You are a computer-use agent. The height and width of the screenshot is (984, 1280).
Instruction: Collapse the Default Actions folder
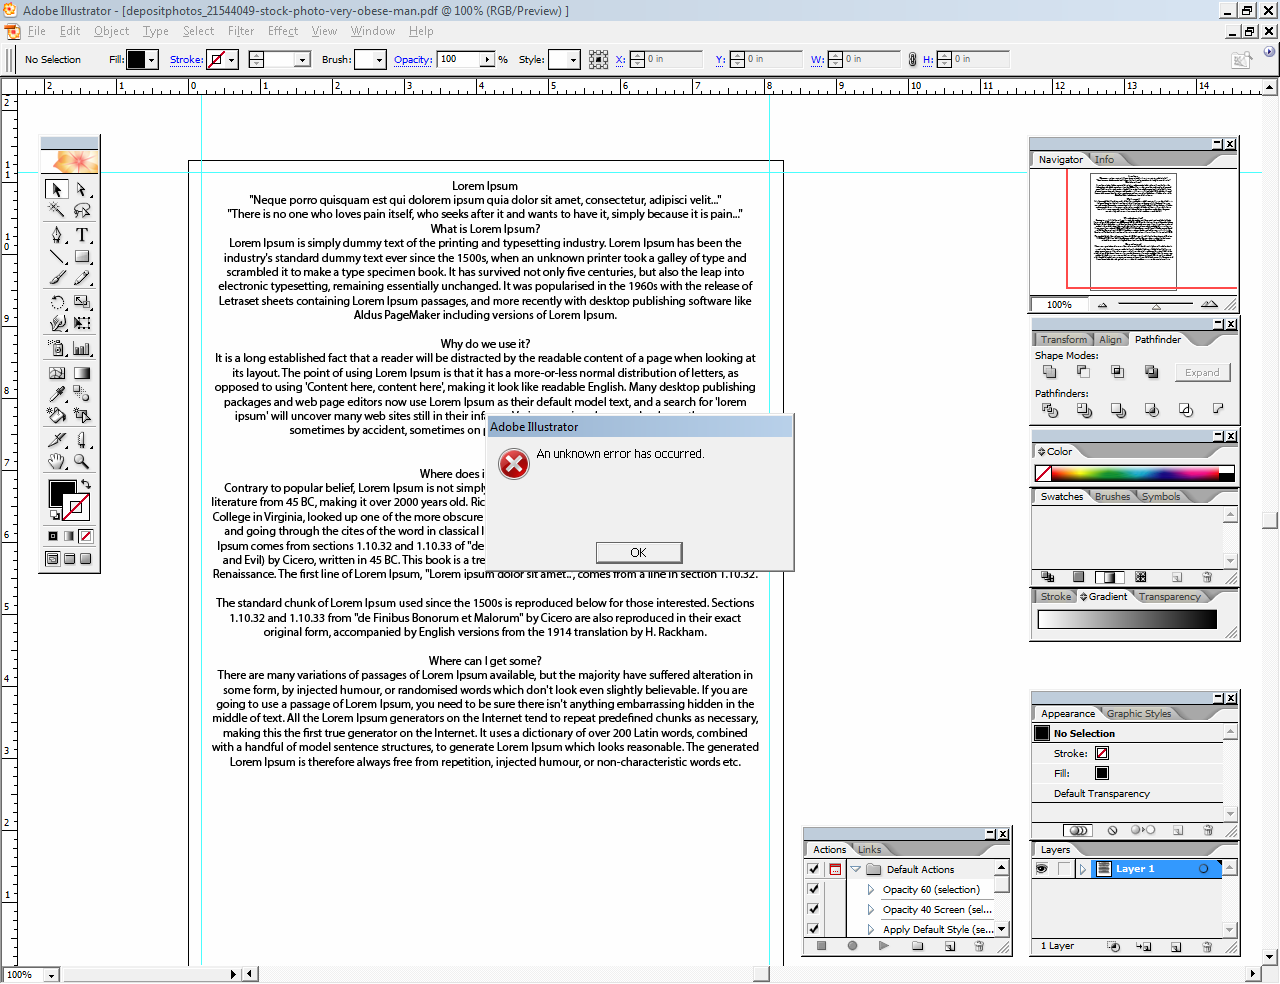pos(856,869)
